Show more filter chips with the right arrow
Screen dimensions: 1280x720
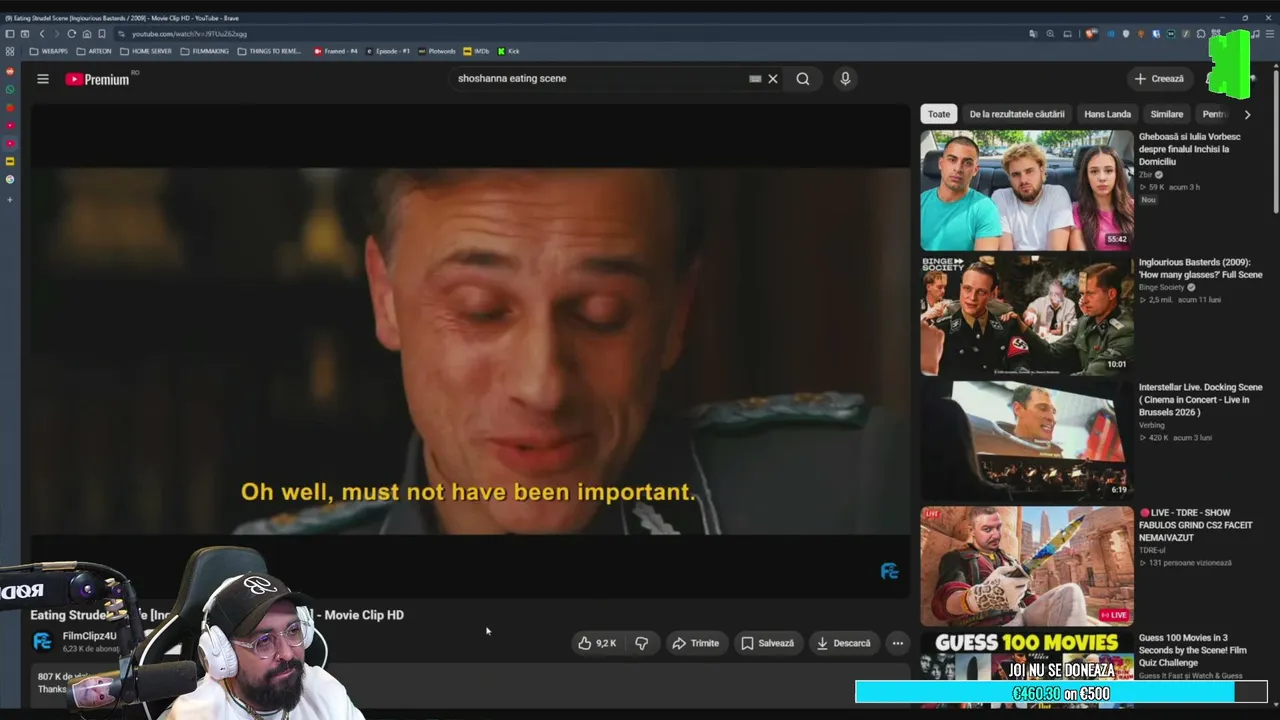(1247, 114)
